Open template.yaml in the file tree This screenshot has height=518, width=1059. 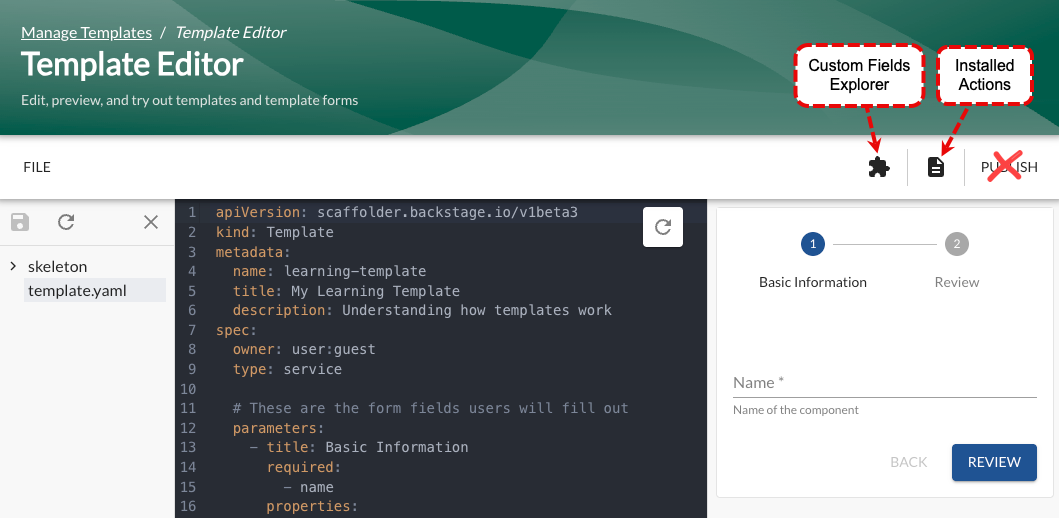tap(83, 290)
